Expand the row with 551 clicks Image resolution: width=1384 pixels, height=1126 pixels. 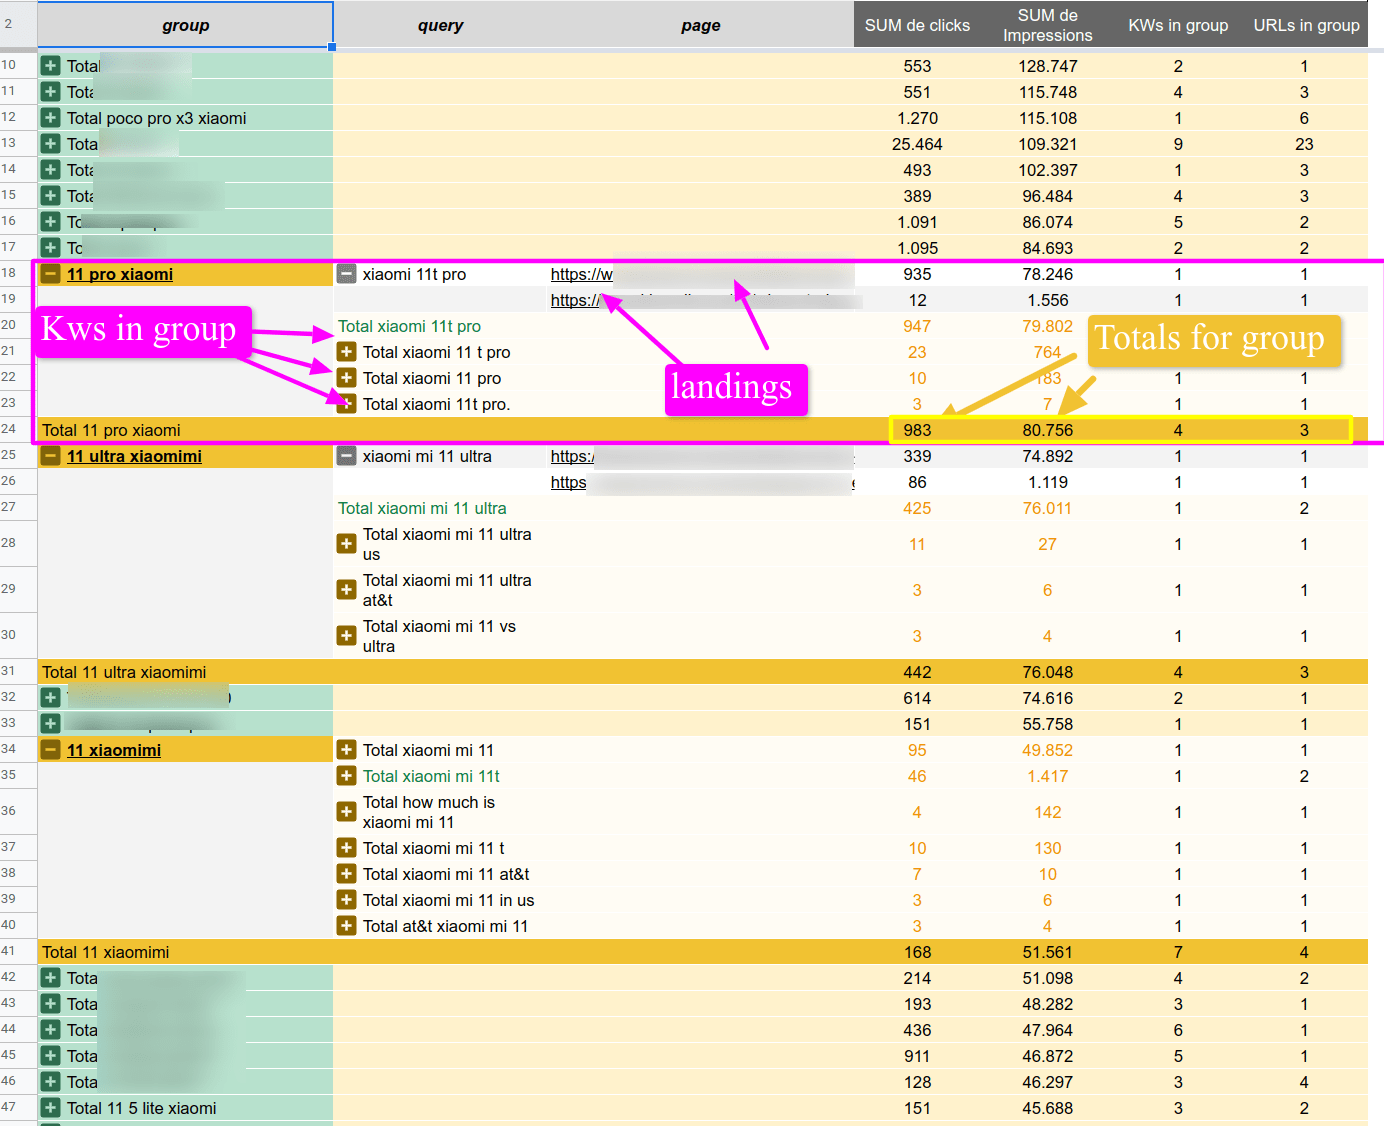[x=51, y=92]
